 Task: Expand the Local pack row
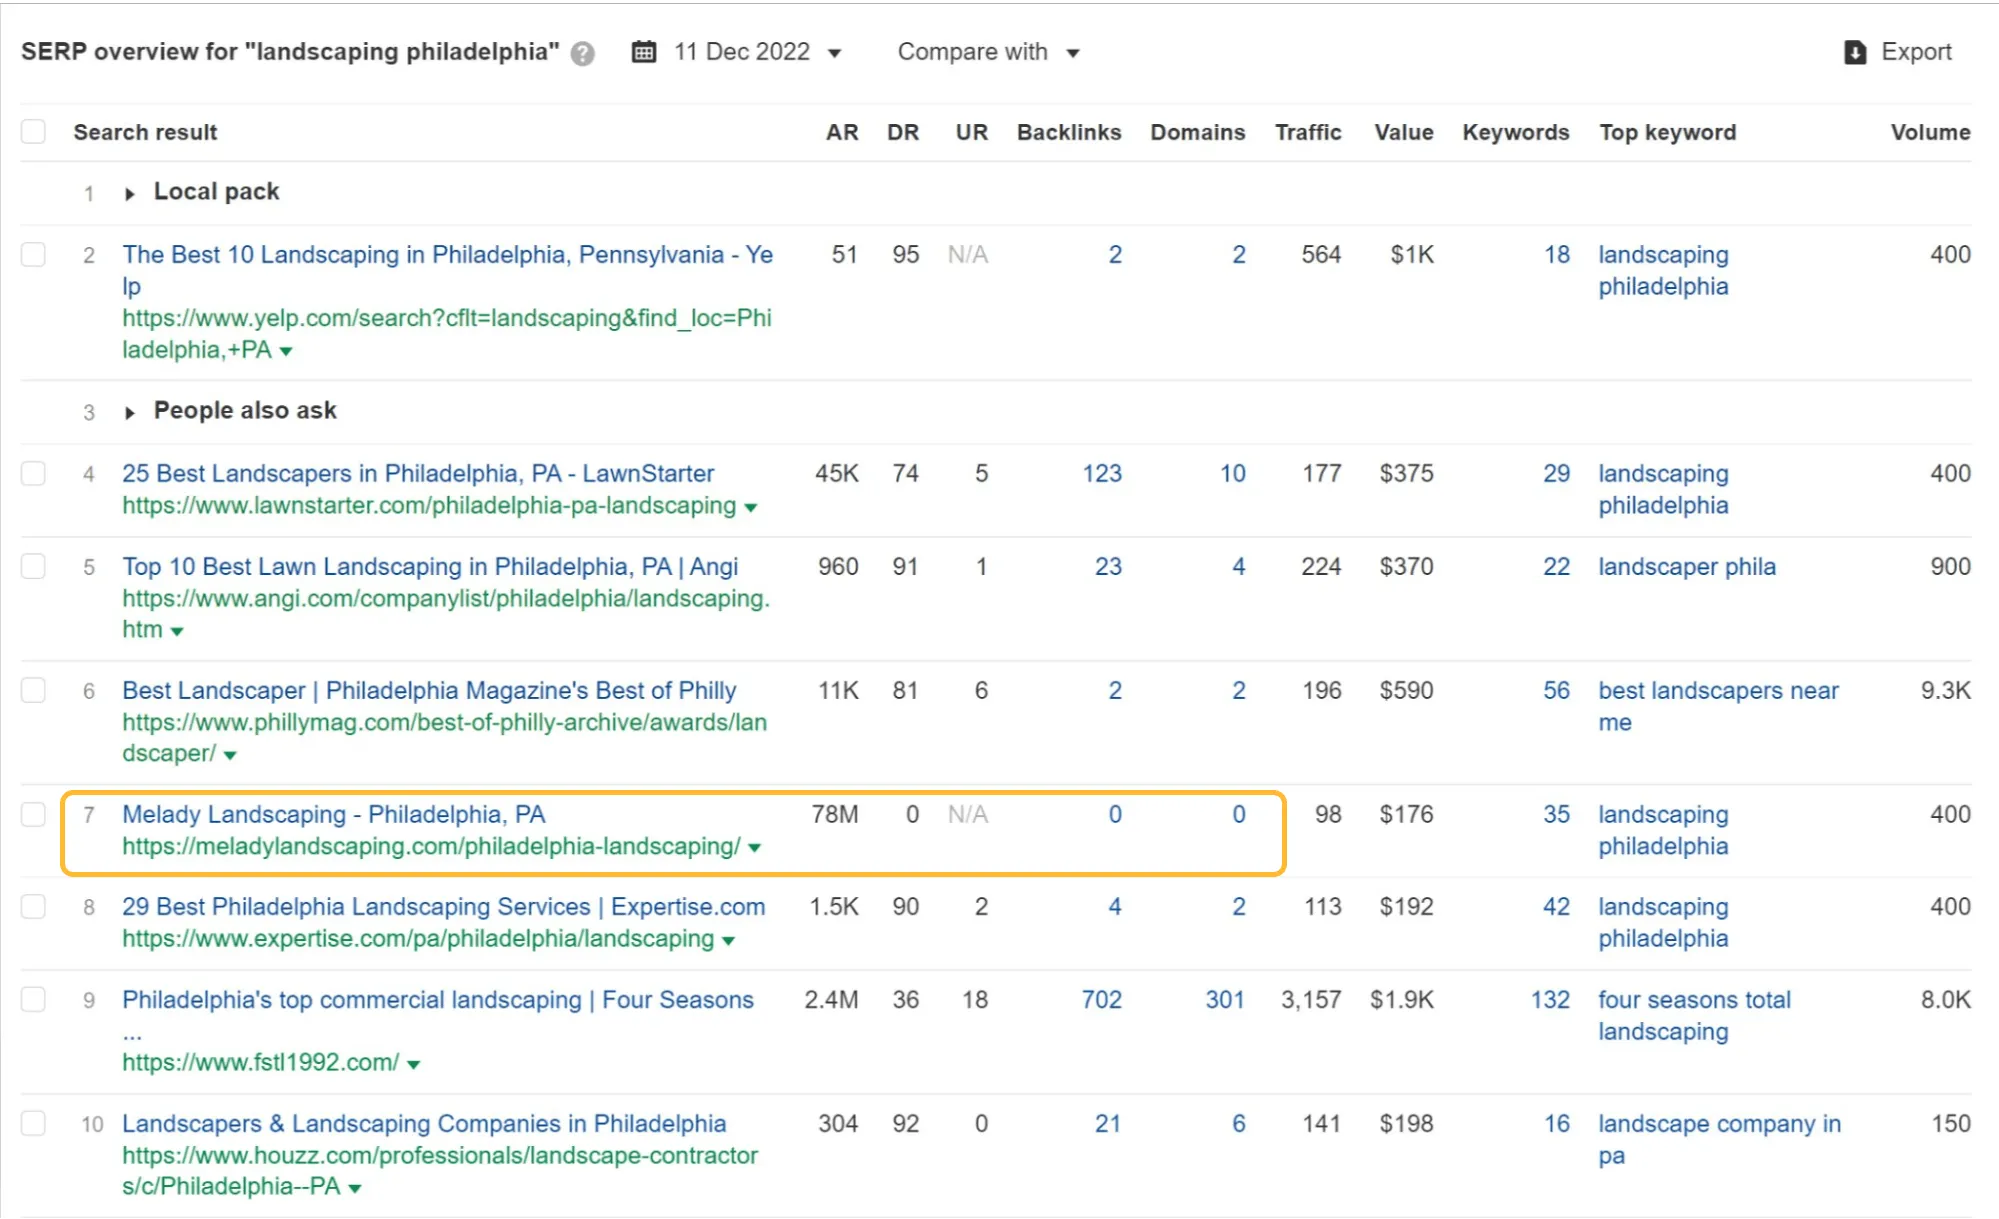(129, 194)
